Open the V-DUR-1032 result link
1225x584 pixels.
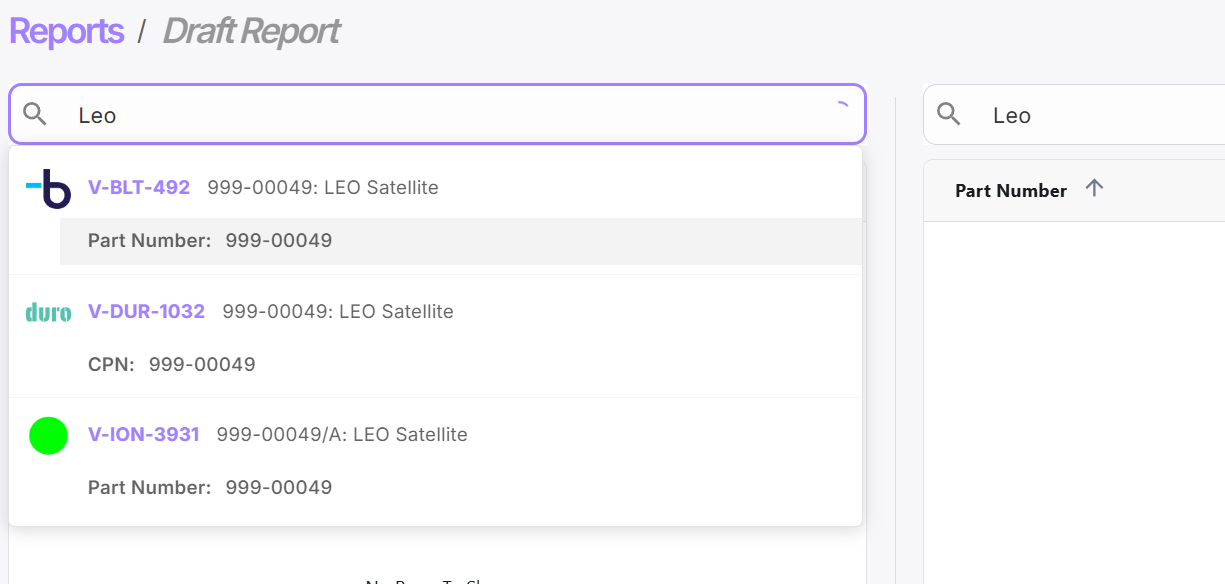click(146, 311)
